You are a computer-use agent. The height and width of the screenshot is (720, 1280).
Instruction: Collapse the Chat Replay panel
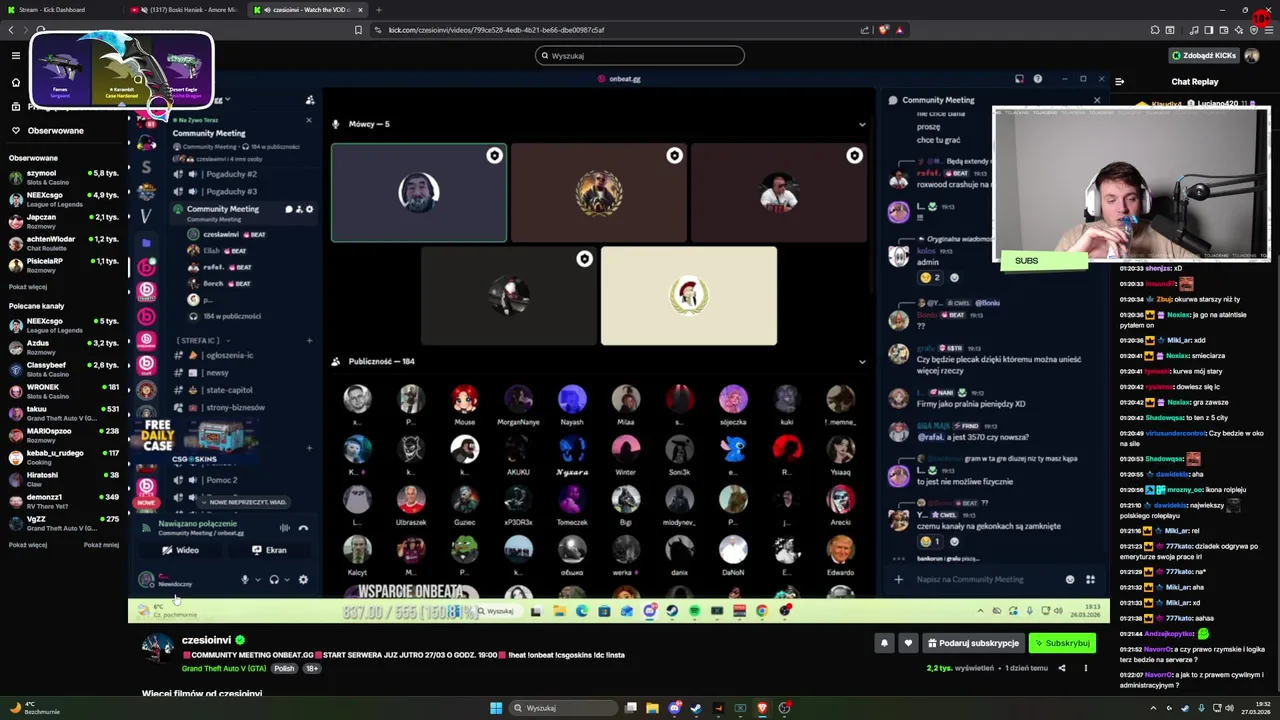tap(1120, 82)
